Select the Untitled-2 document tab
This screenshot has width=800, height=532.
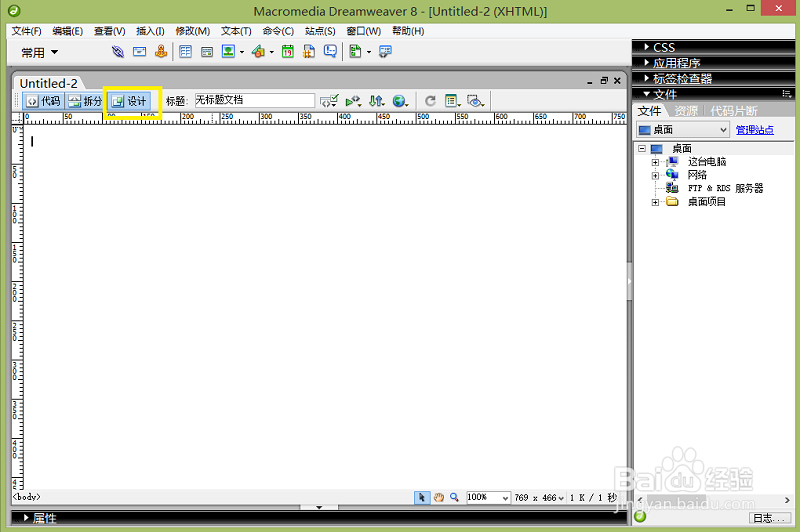coord(48,83)
